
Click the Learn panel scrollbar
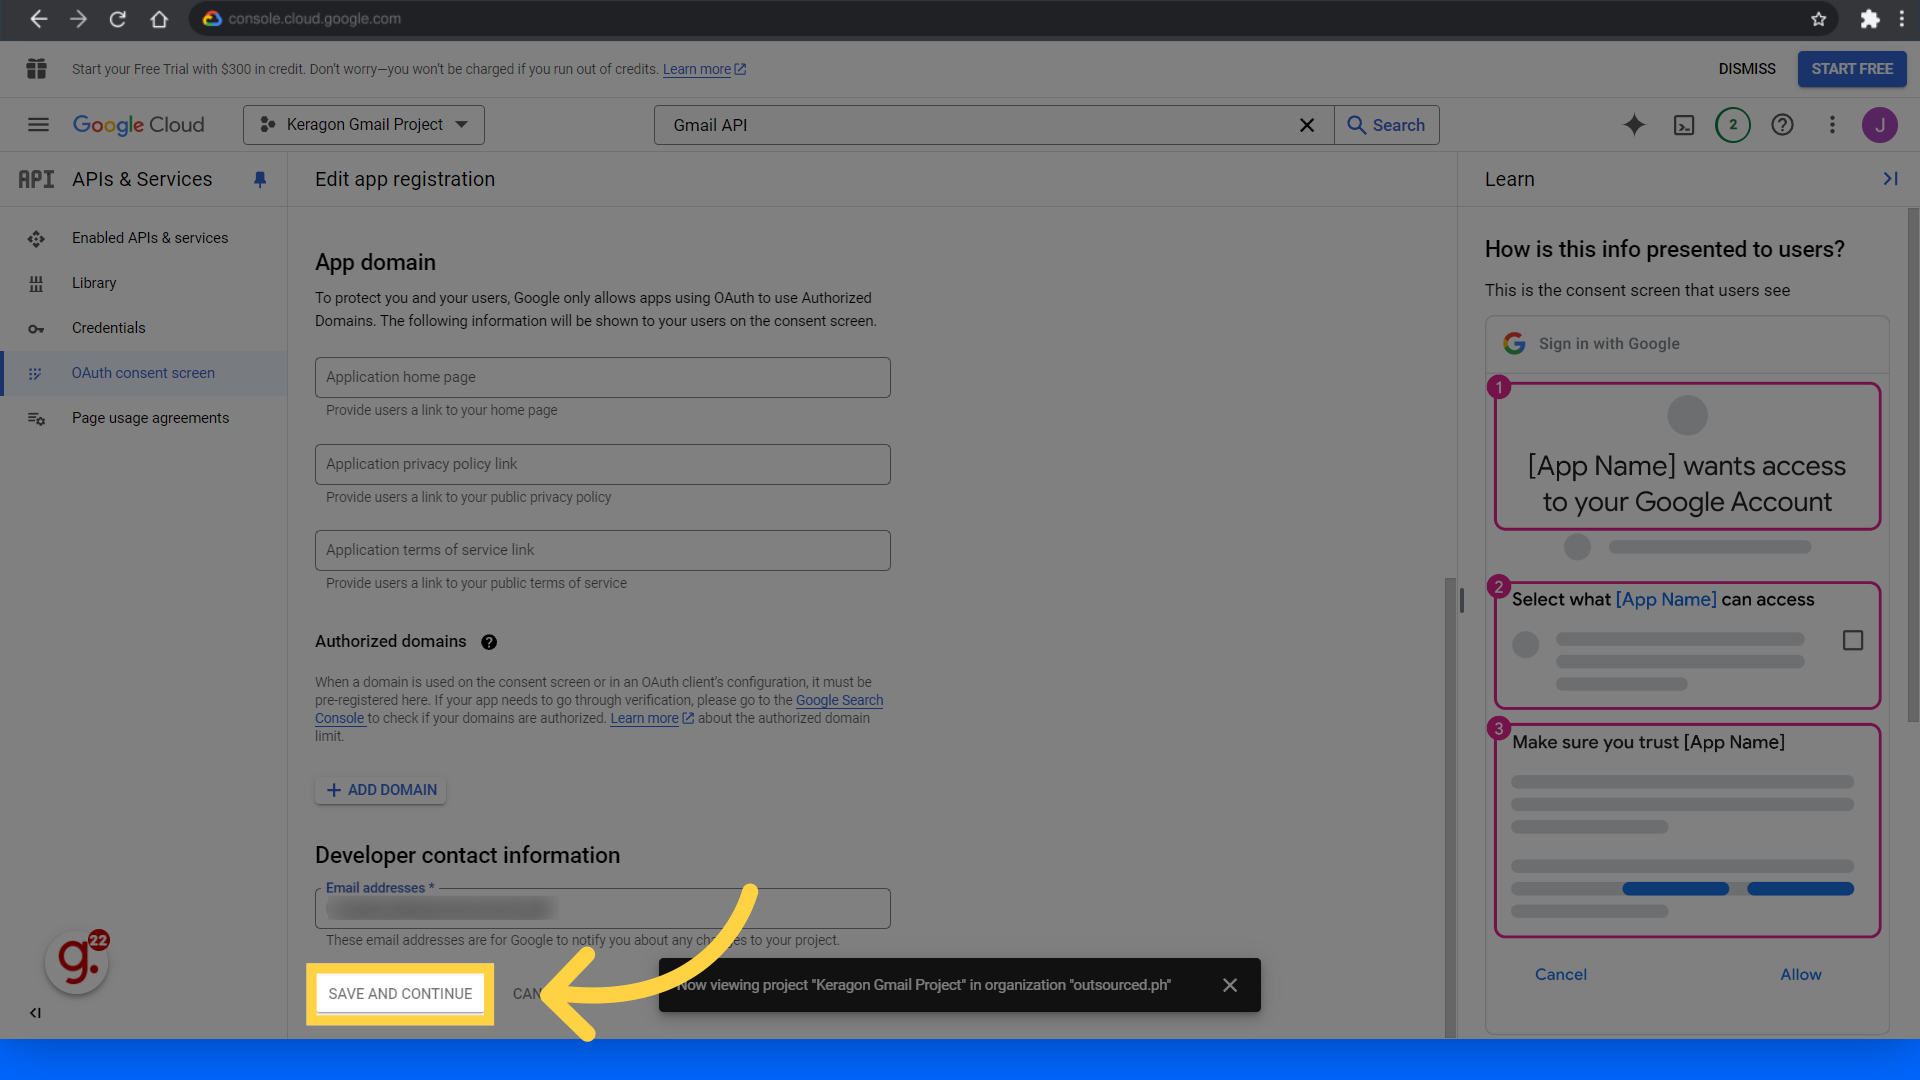pos(1913,465)
